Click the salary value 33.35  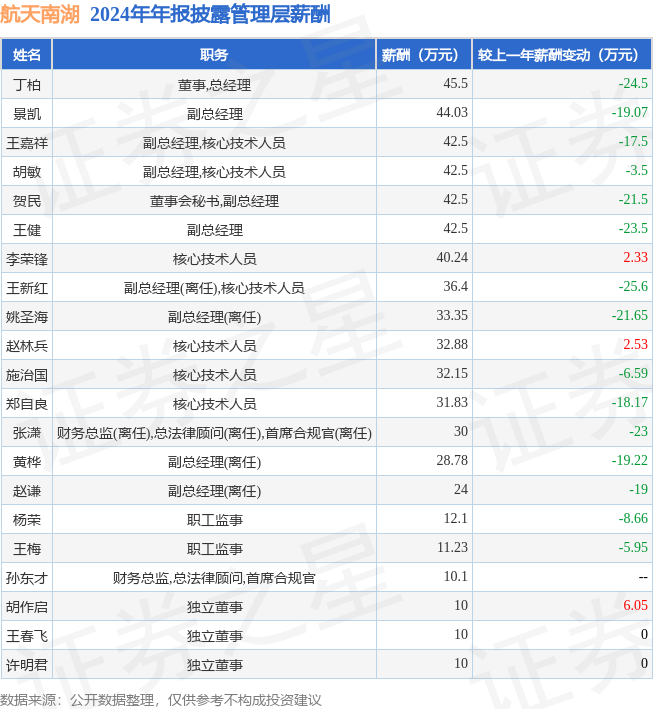(452, 315)
